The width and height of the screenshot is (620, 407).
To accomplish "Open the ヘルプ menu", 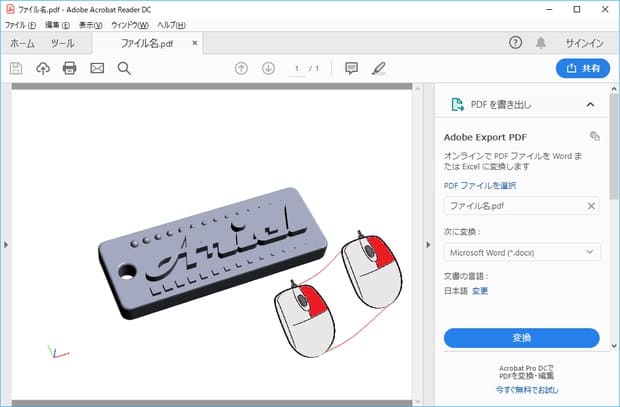I will 171,25.
